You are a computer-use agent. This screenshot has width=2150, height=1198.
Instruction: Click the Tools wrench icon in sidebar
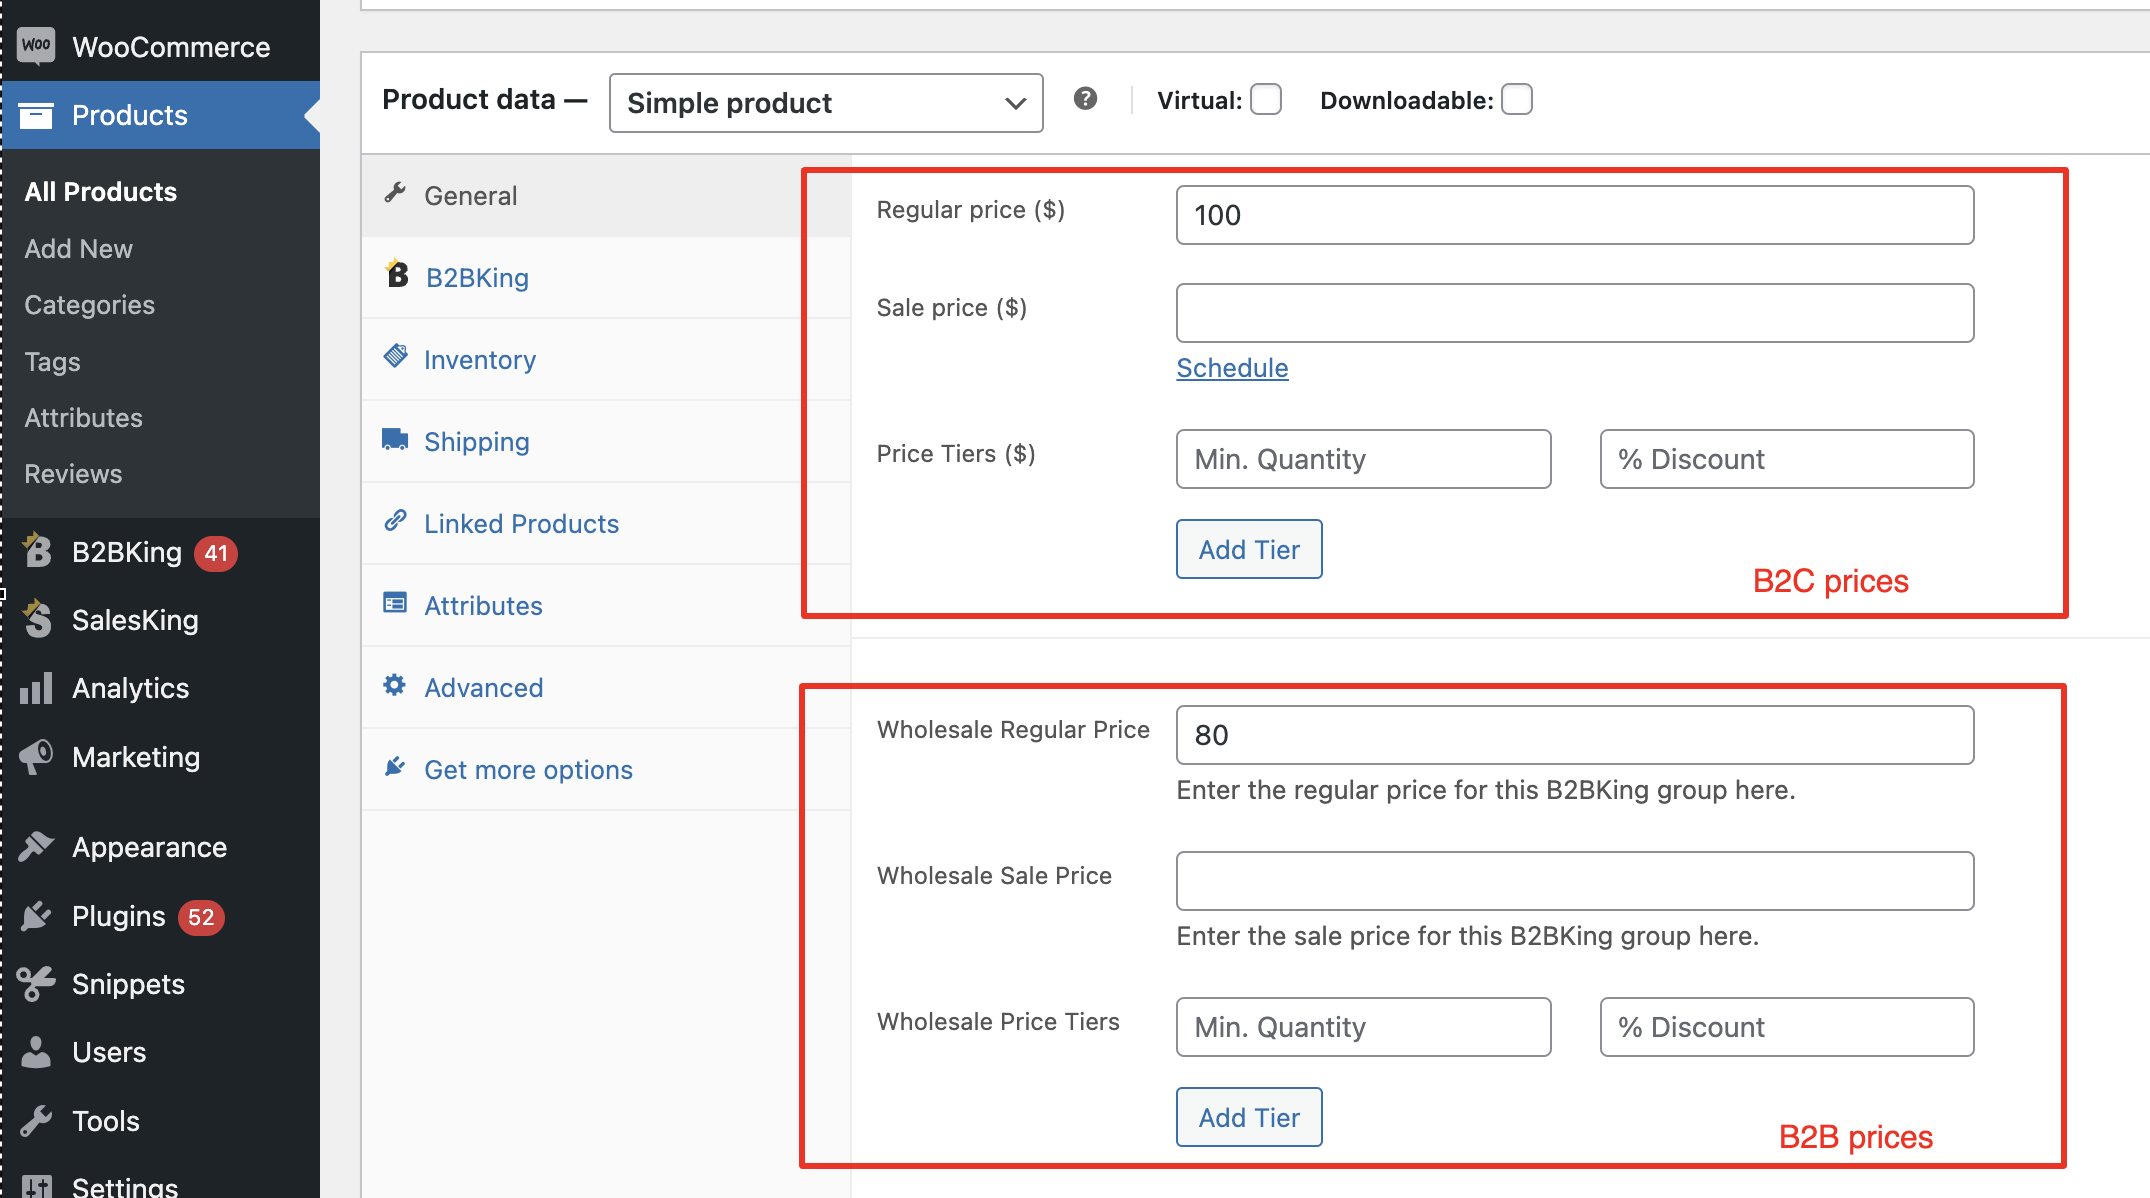(36, 1120)
